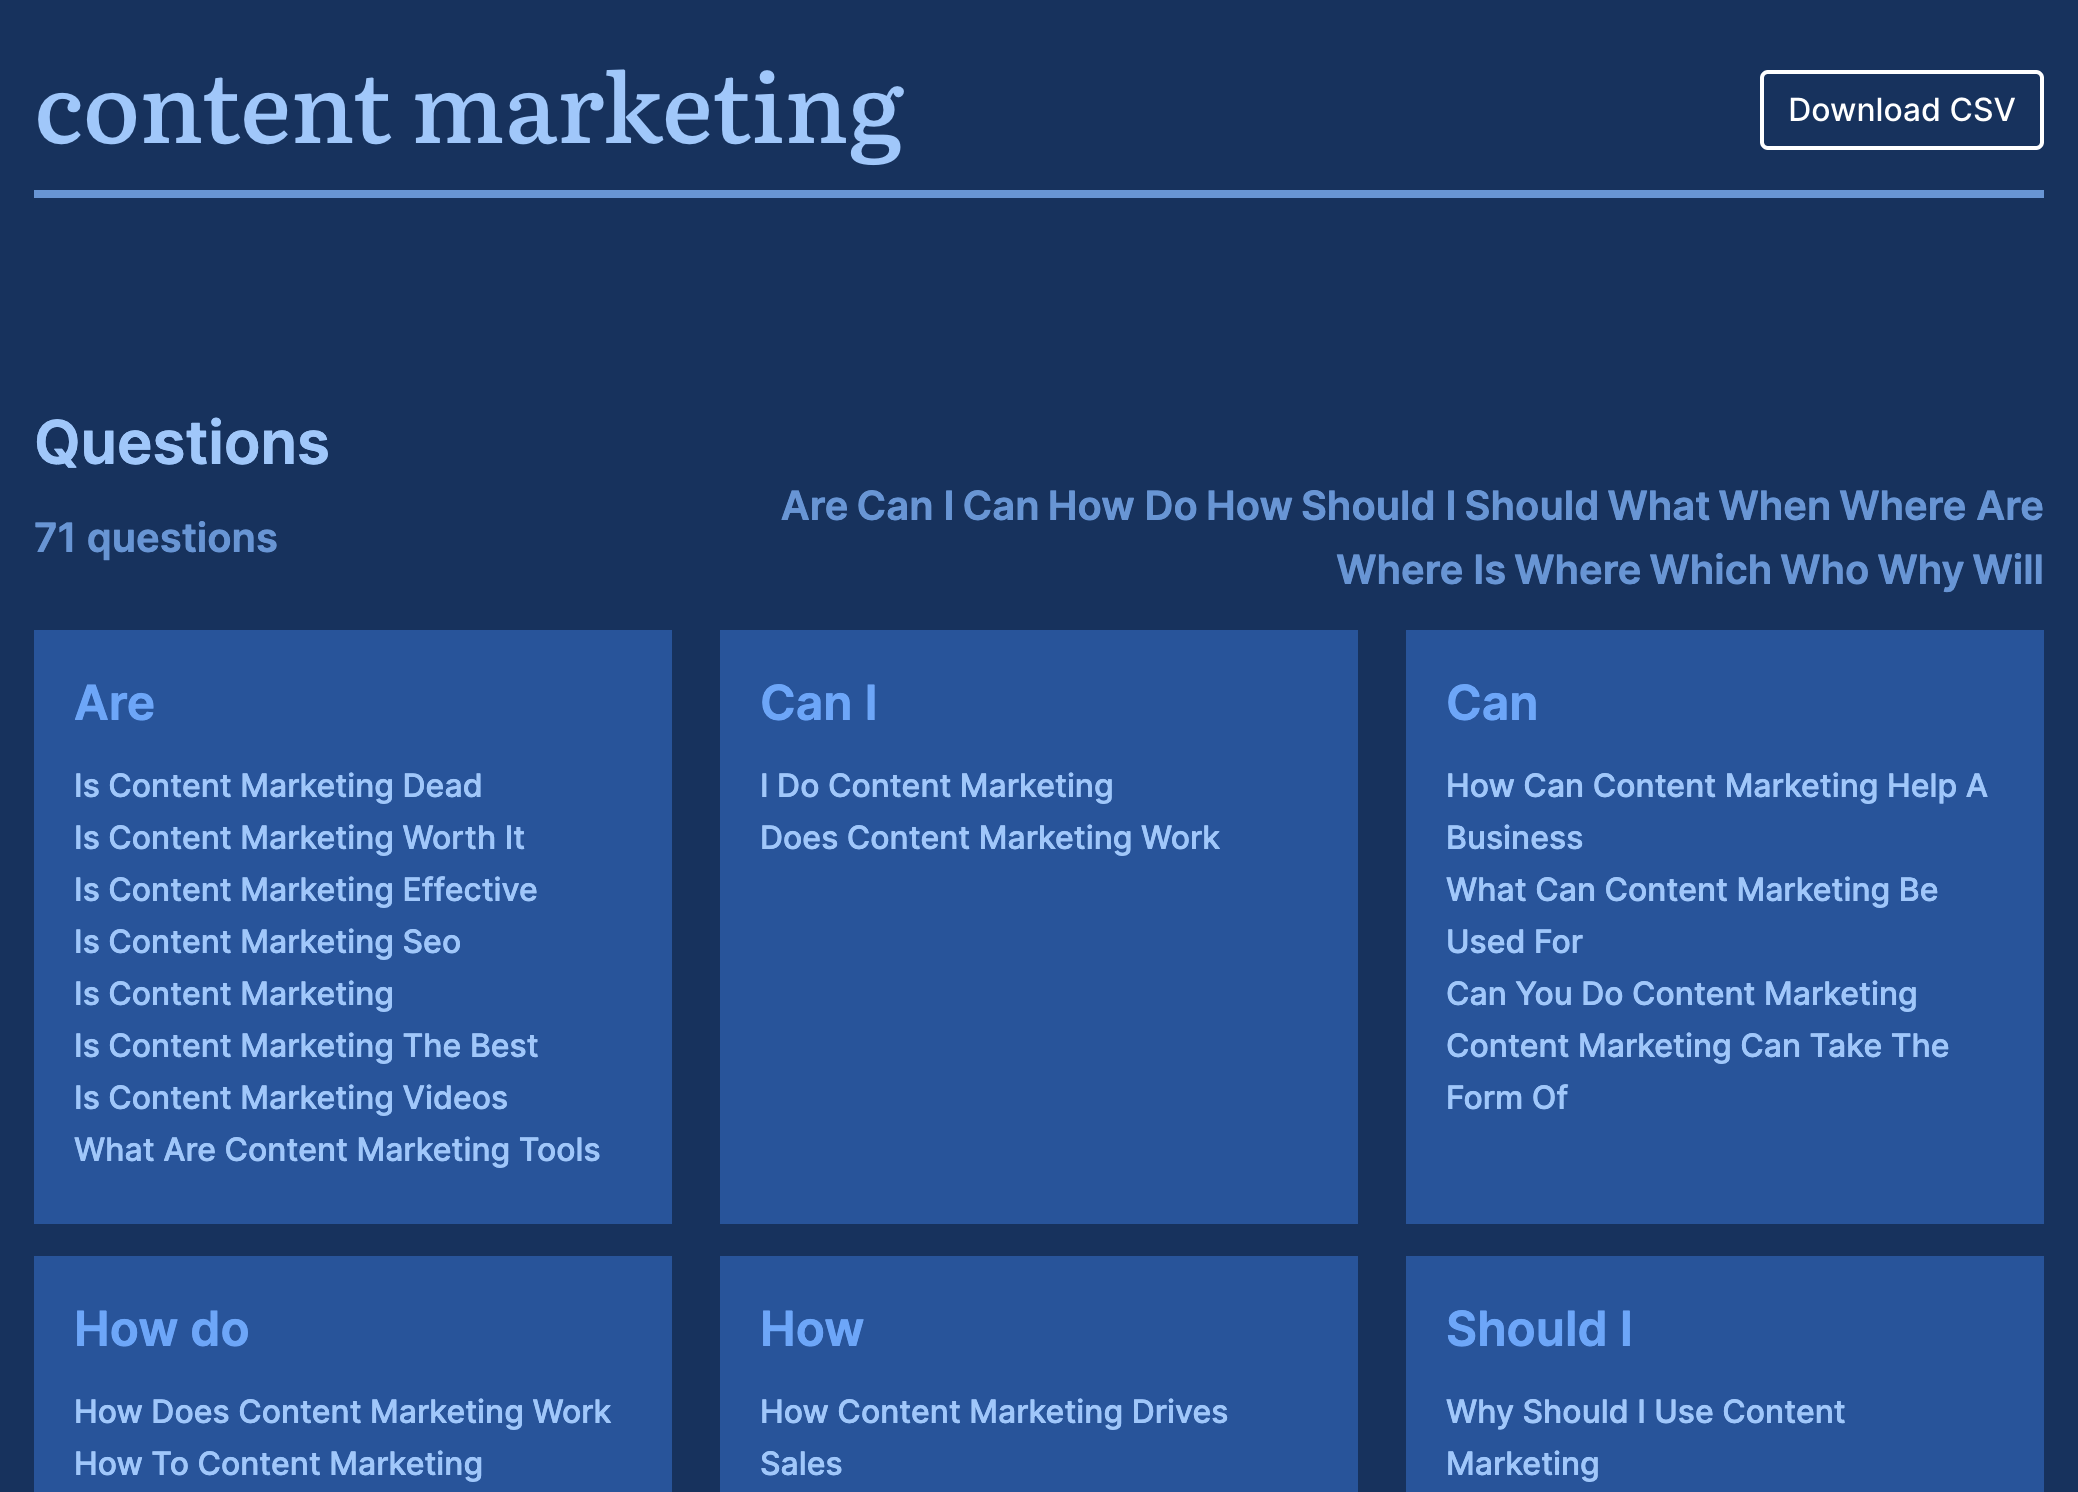Open the 'Will' category link

2008,570
